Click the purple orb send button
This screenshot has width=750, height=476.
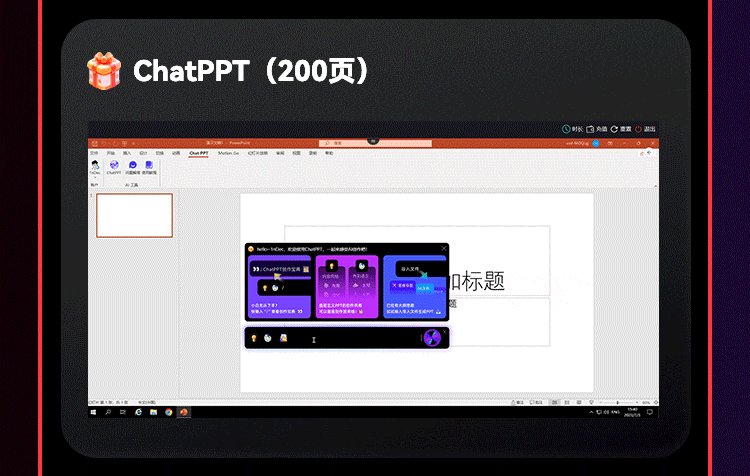click(x=432, y=338)
